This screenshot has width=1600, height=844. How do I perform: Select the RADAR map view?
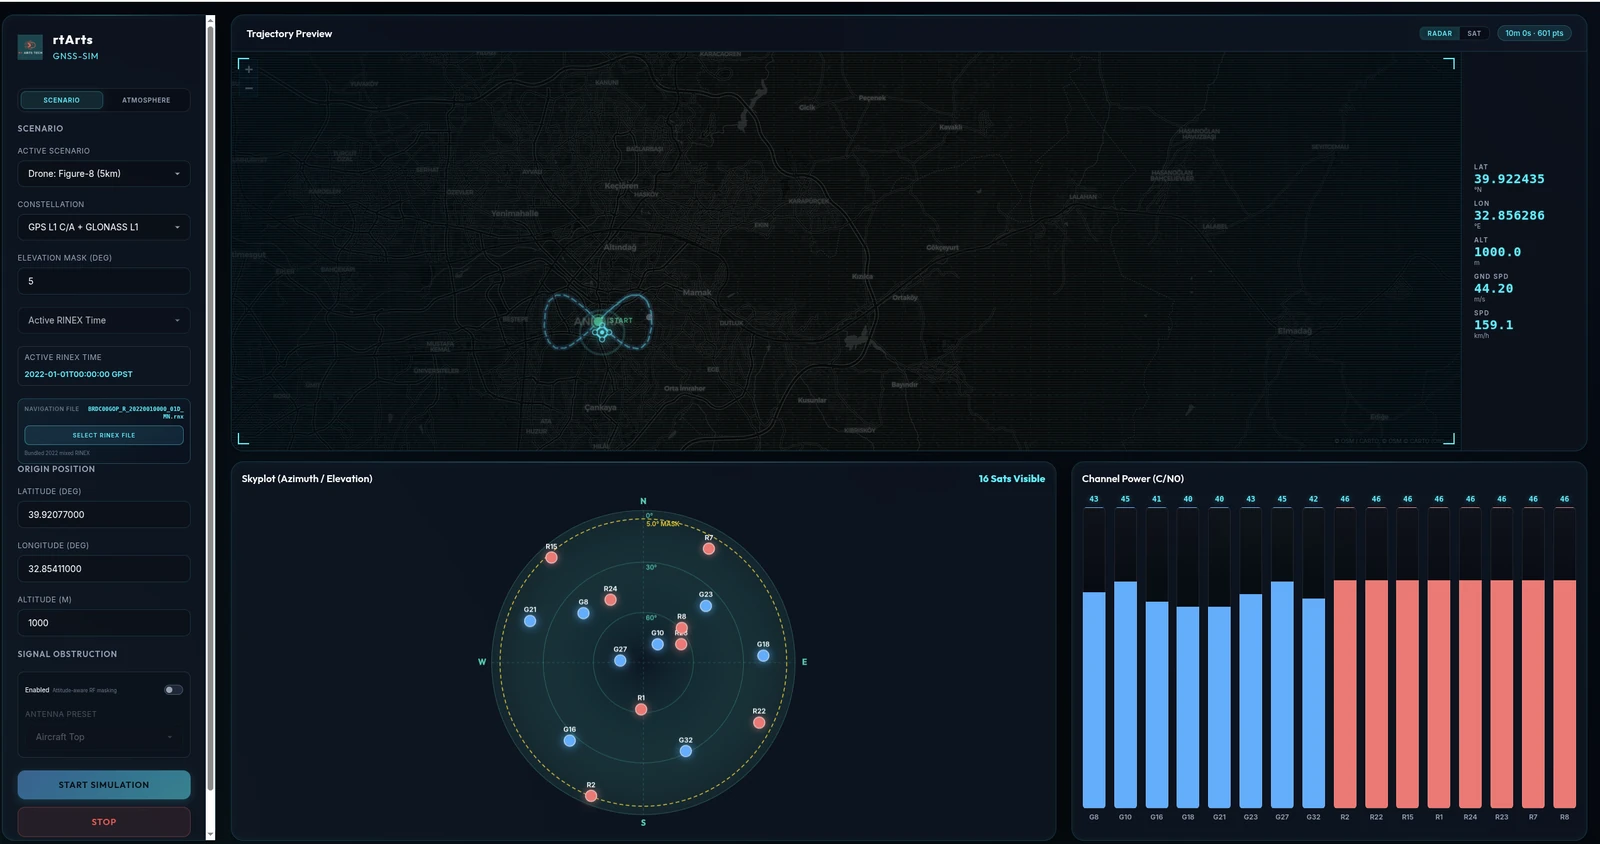1440,33
